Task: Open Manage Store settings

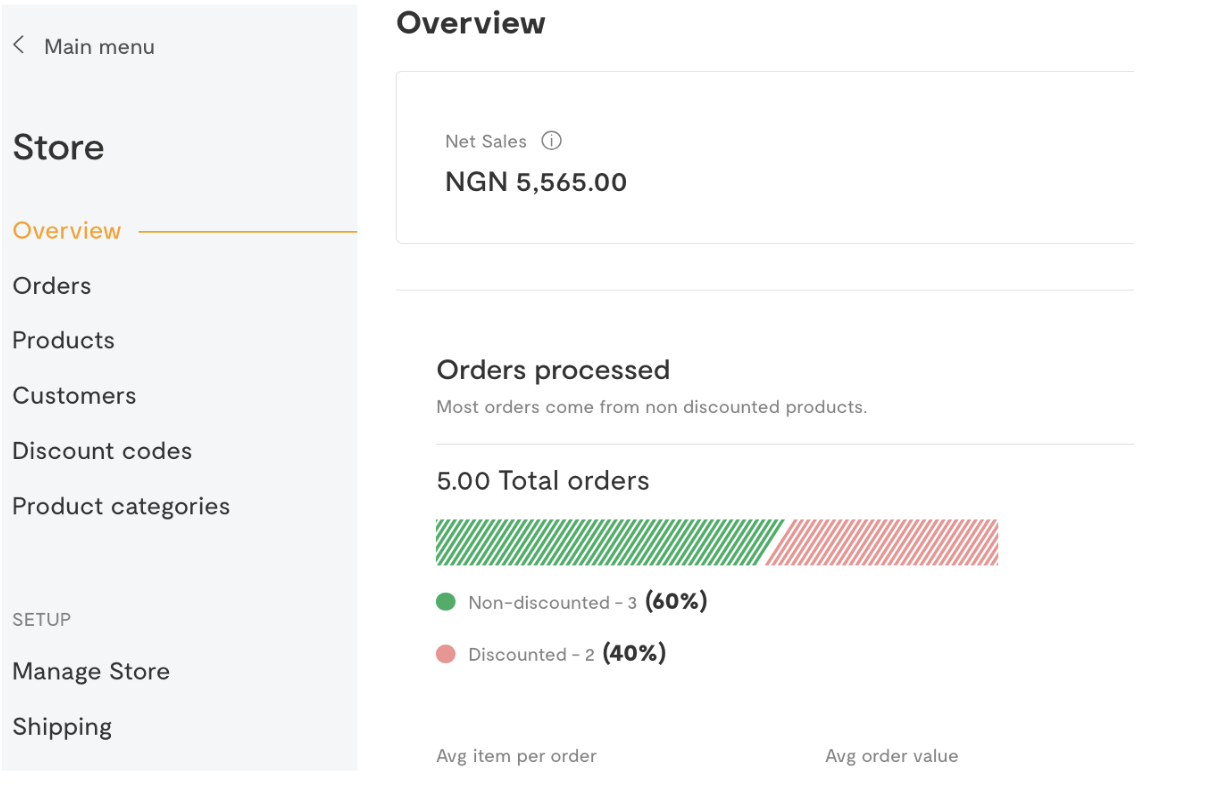Action: (91, 671)
